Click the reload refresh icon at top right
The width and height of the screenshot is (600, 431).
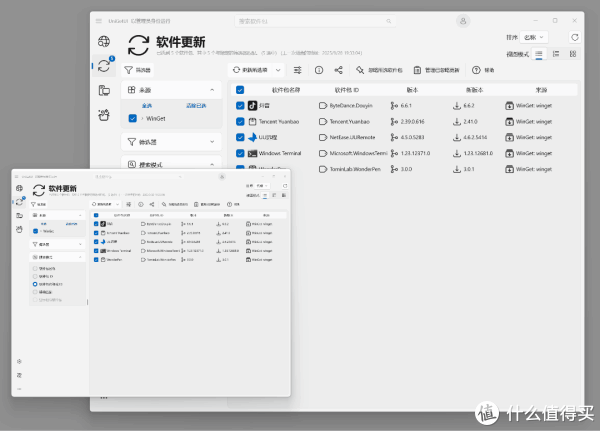coord(574,37)
